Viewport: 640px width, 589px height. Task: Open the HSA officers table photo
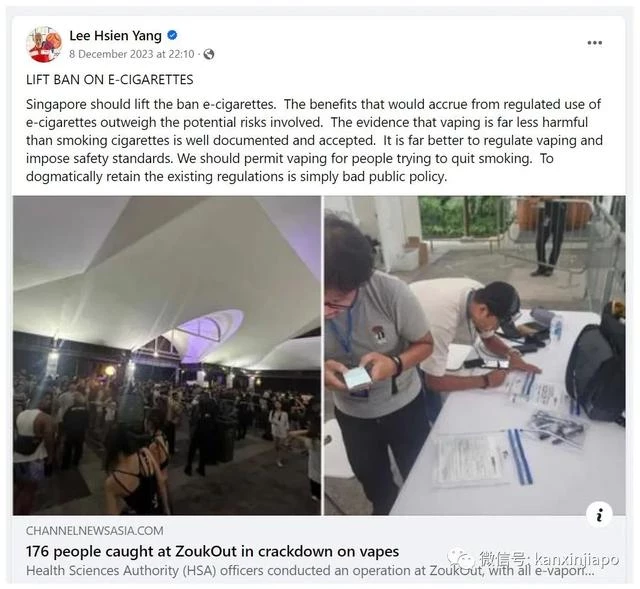475,355
